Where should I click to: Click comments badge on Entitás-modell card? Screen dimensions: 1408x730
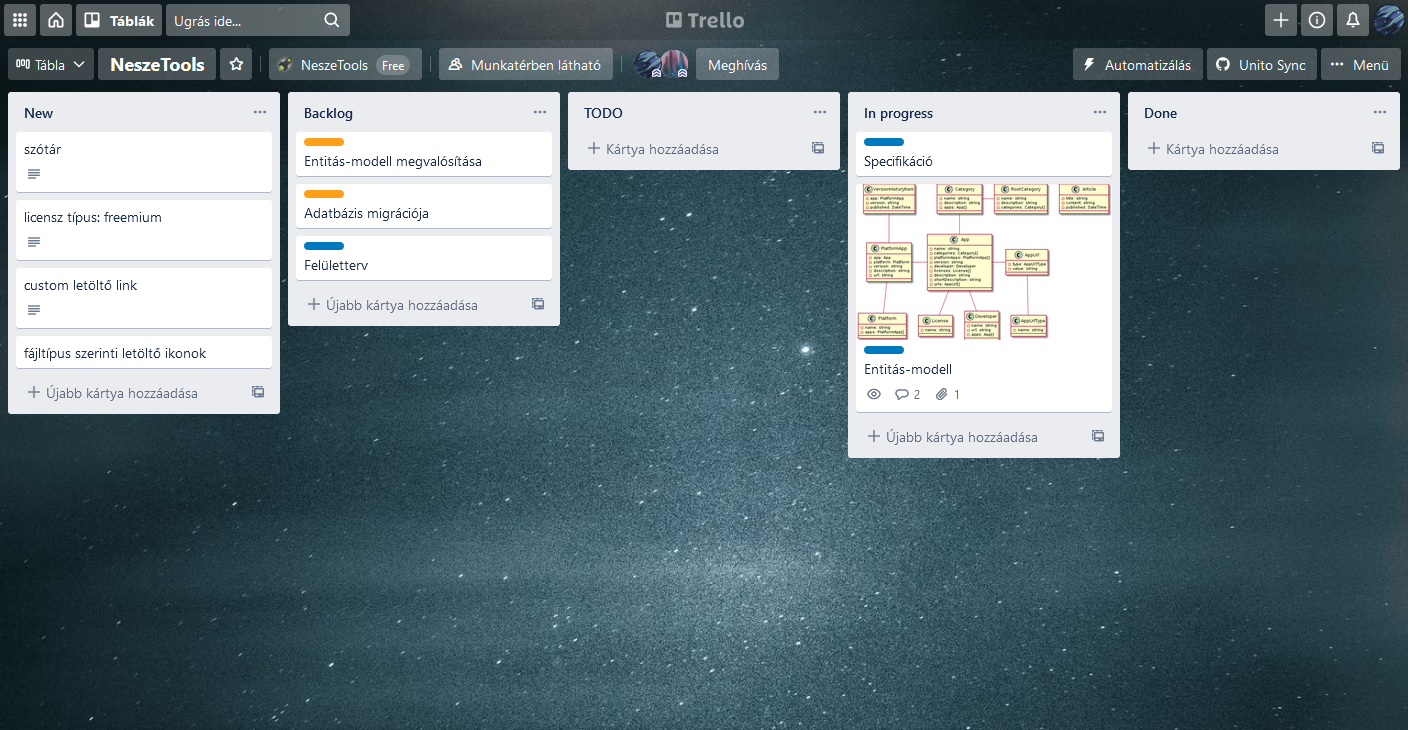pos(908,395)
